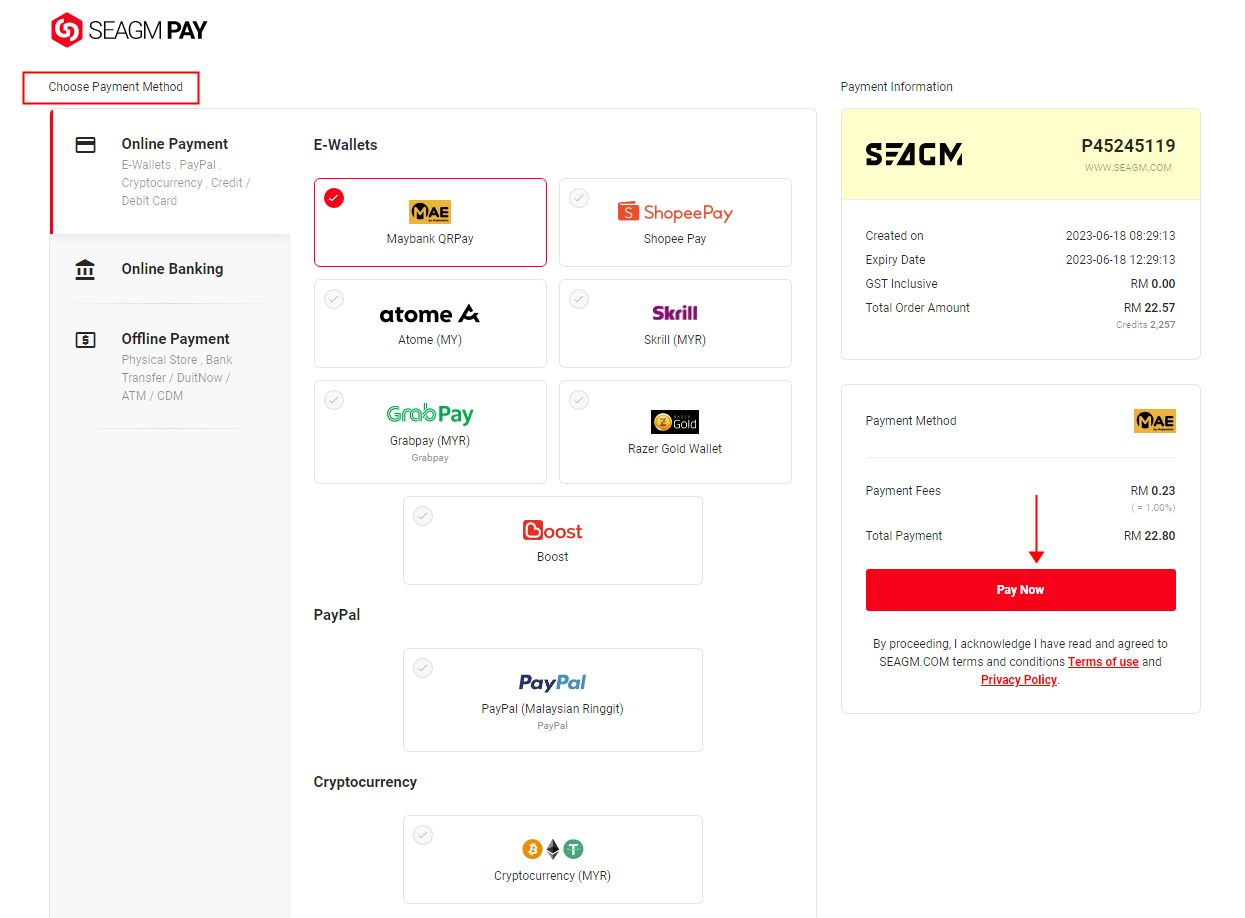Click the "Cryptocurrency (MYR)" label
Image resolution: width=1245 pixels, height=918 pixels.
(553, 876)
